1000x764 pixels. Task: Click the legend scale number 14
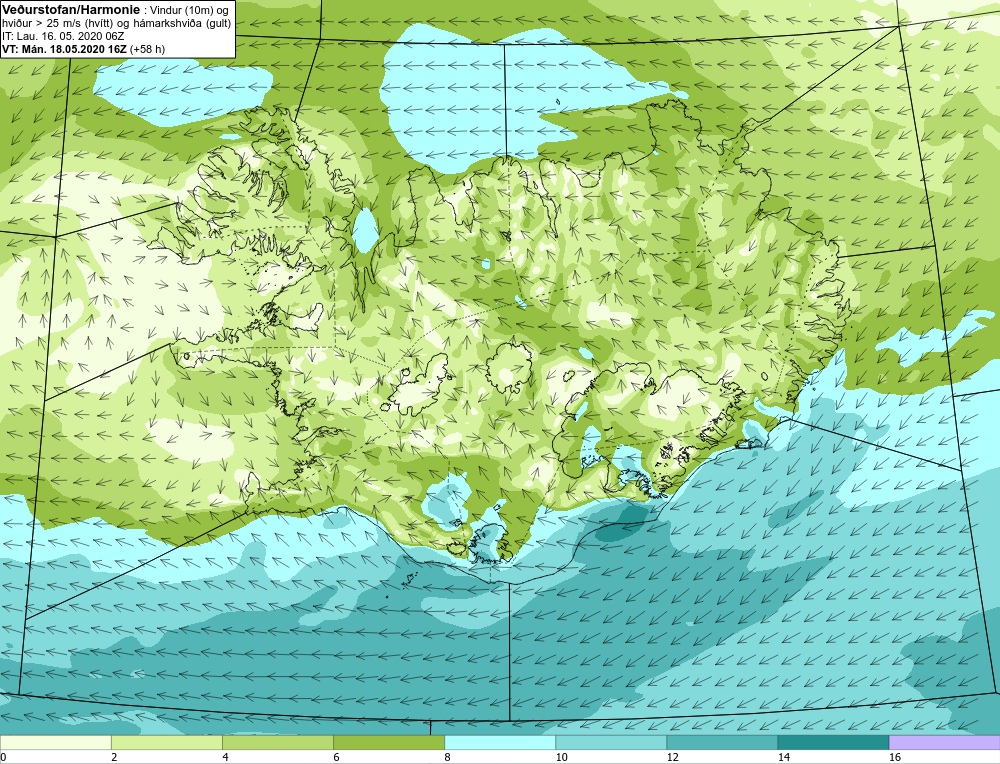coord(783,757)
